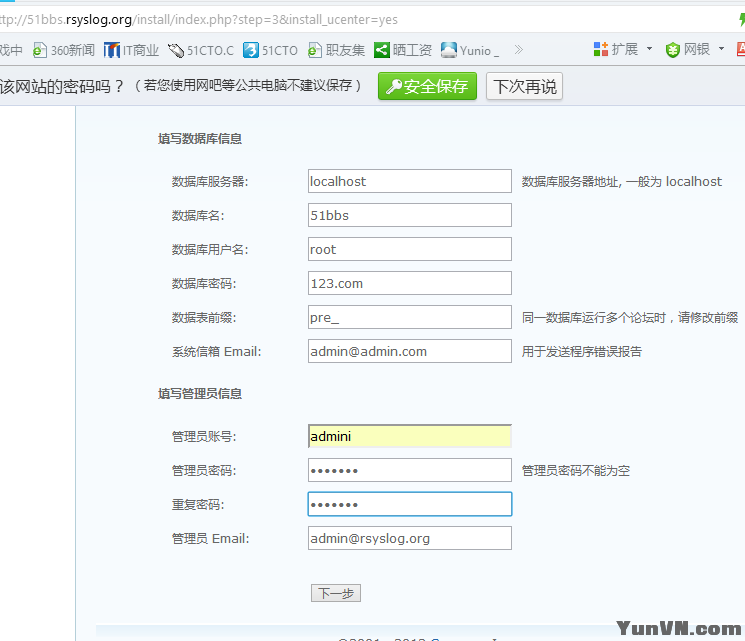The image size is (745, 641).
Task: Click the 数据表前缀 label
Action: click(204, 317)
